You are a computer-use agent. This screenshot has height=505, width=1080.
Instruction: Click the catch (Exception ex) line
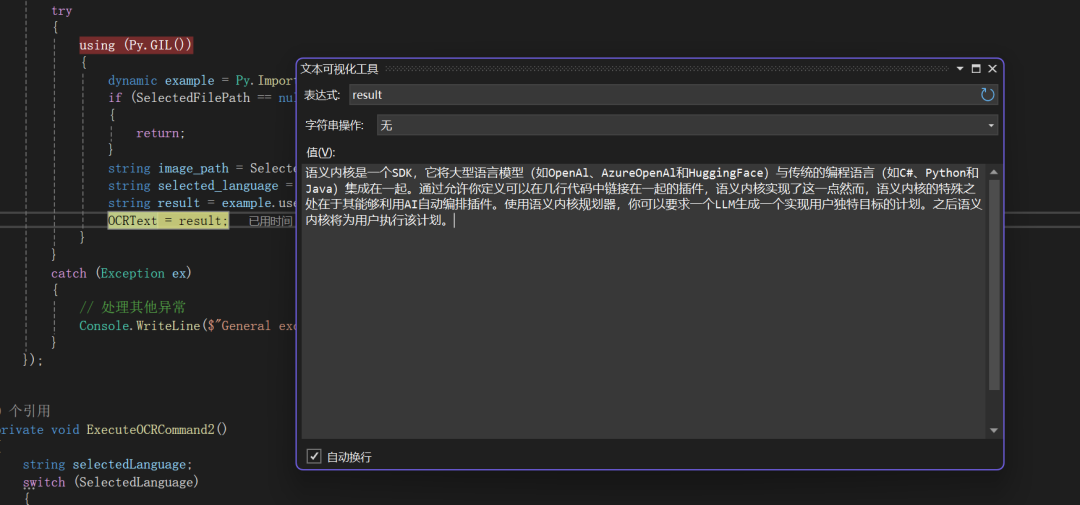tap(121, 274)
